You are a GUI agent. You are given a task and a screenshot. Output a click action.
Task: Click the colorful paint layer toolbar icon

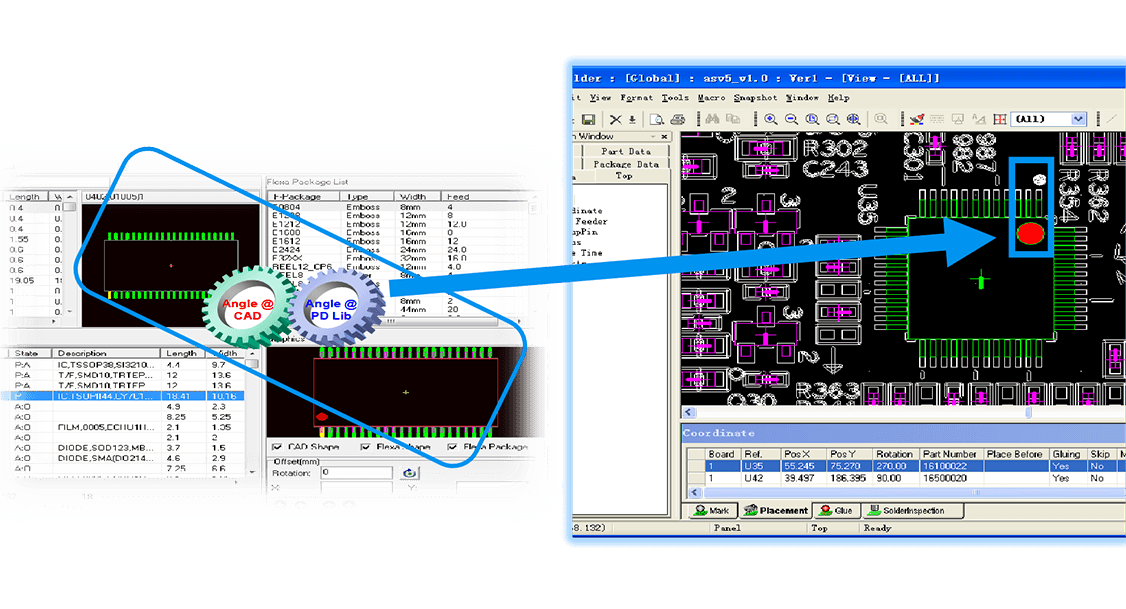click(917, 119)
